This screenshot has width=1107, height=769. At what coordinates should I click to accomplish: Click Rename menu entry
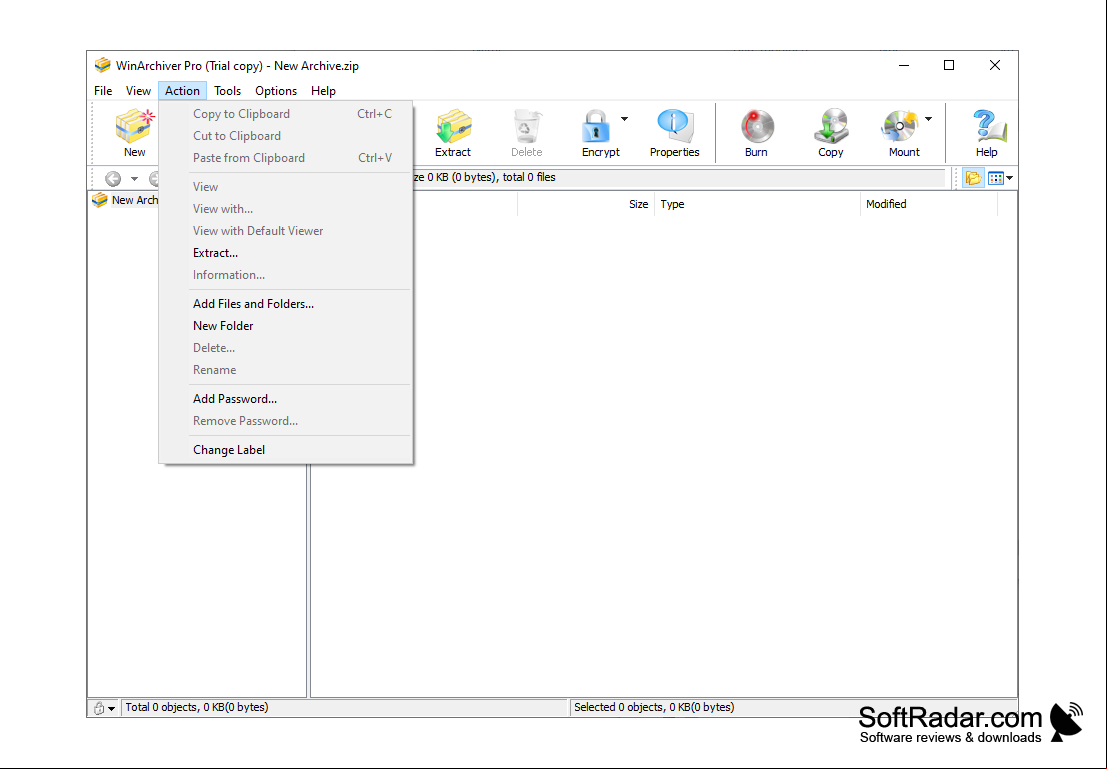click(285, 369)
